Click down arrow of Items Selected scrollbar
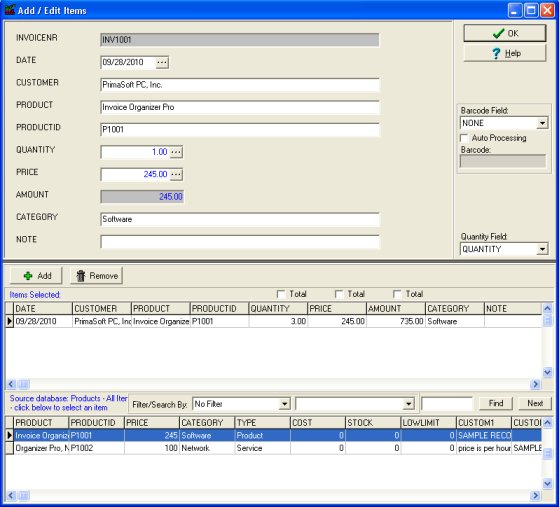Image resolution: width=559 pixels, height=507 pixels. click(547, 372)
